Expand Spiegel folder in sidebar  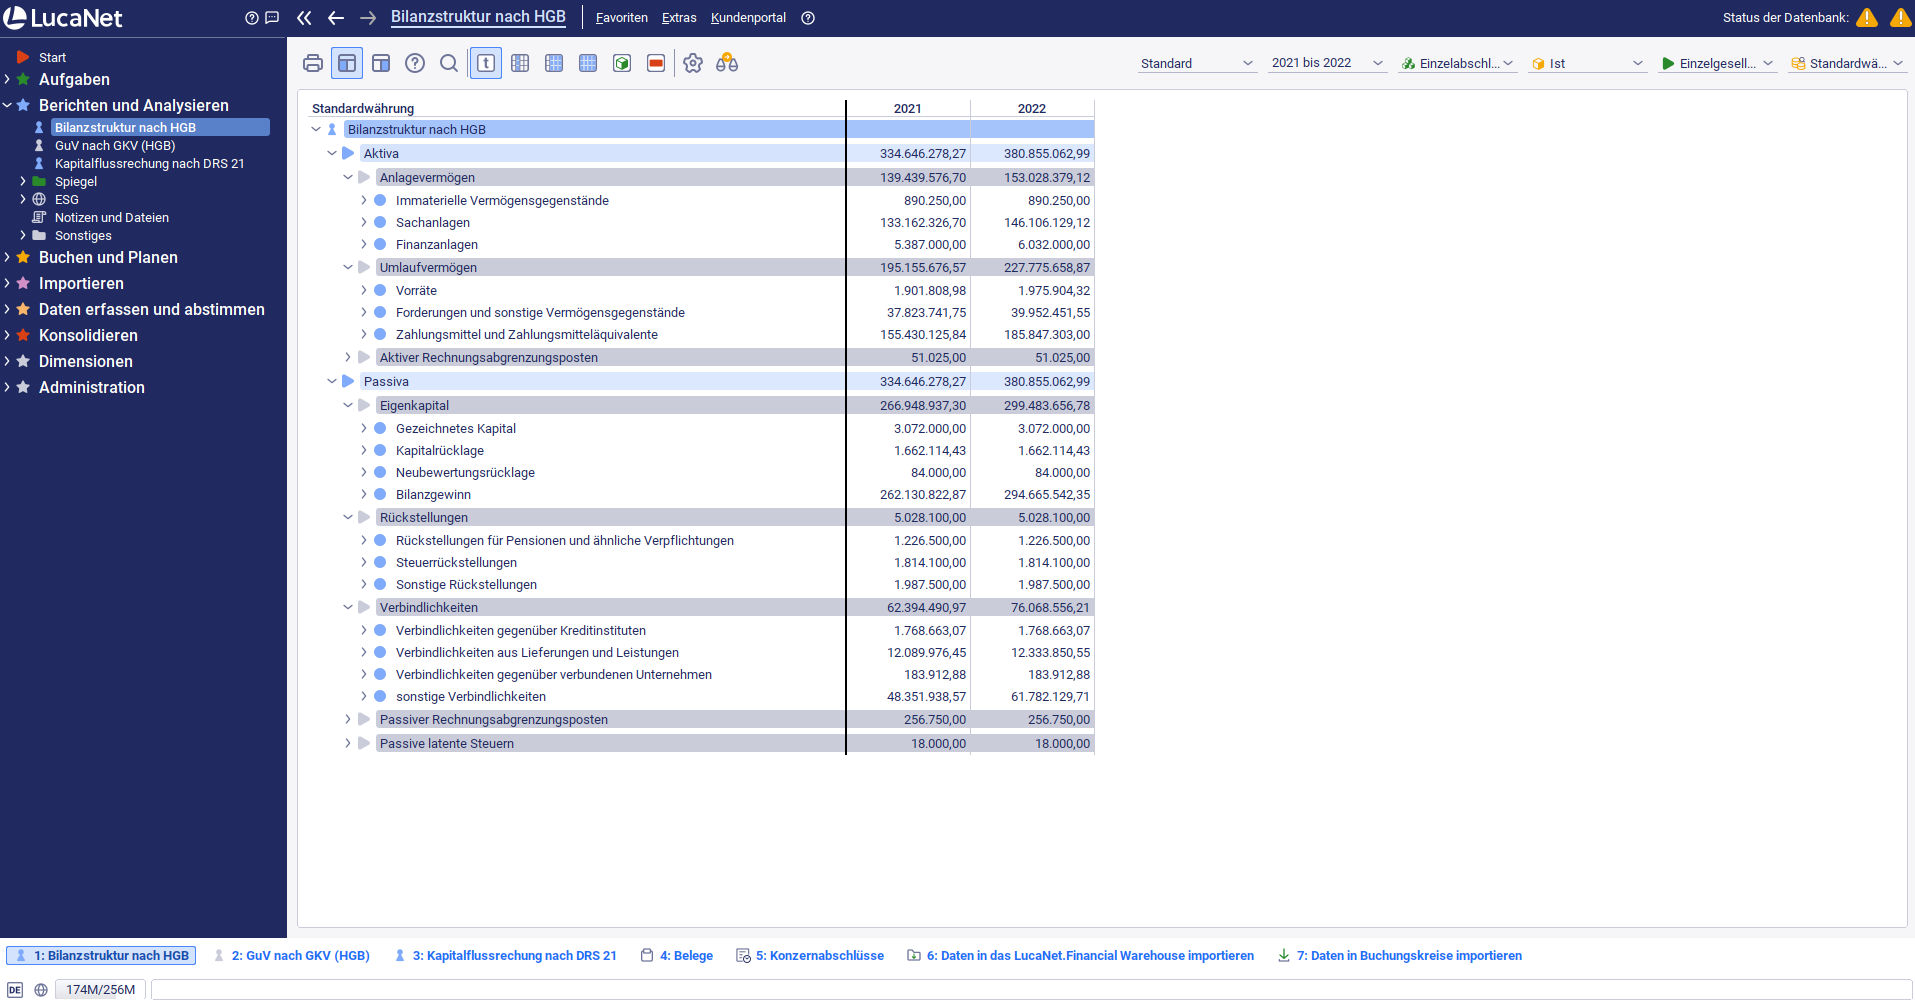point(23,181)
